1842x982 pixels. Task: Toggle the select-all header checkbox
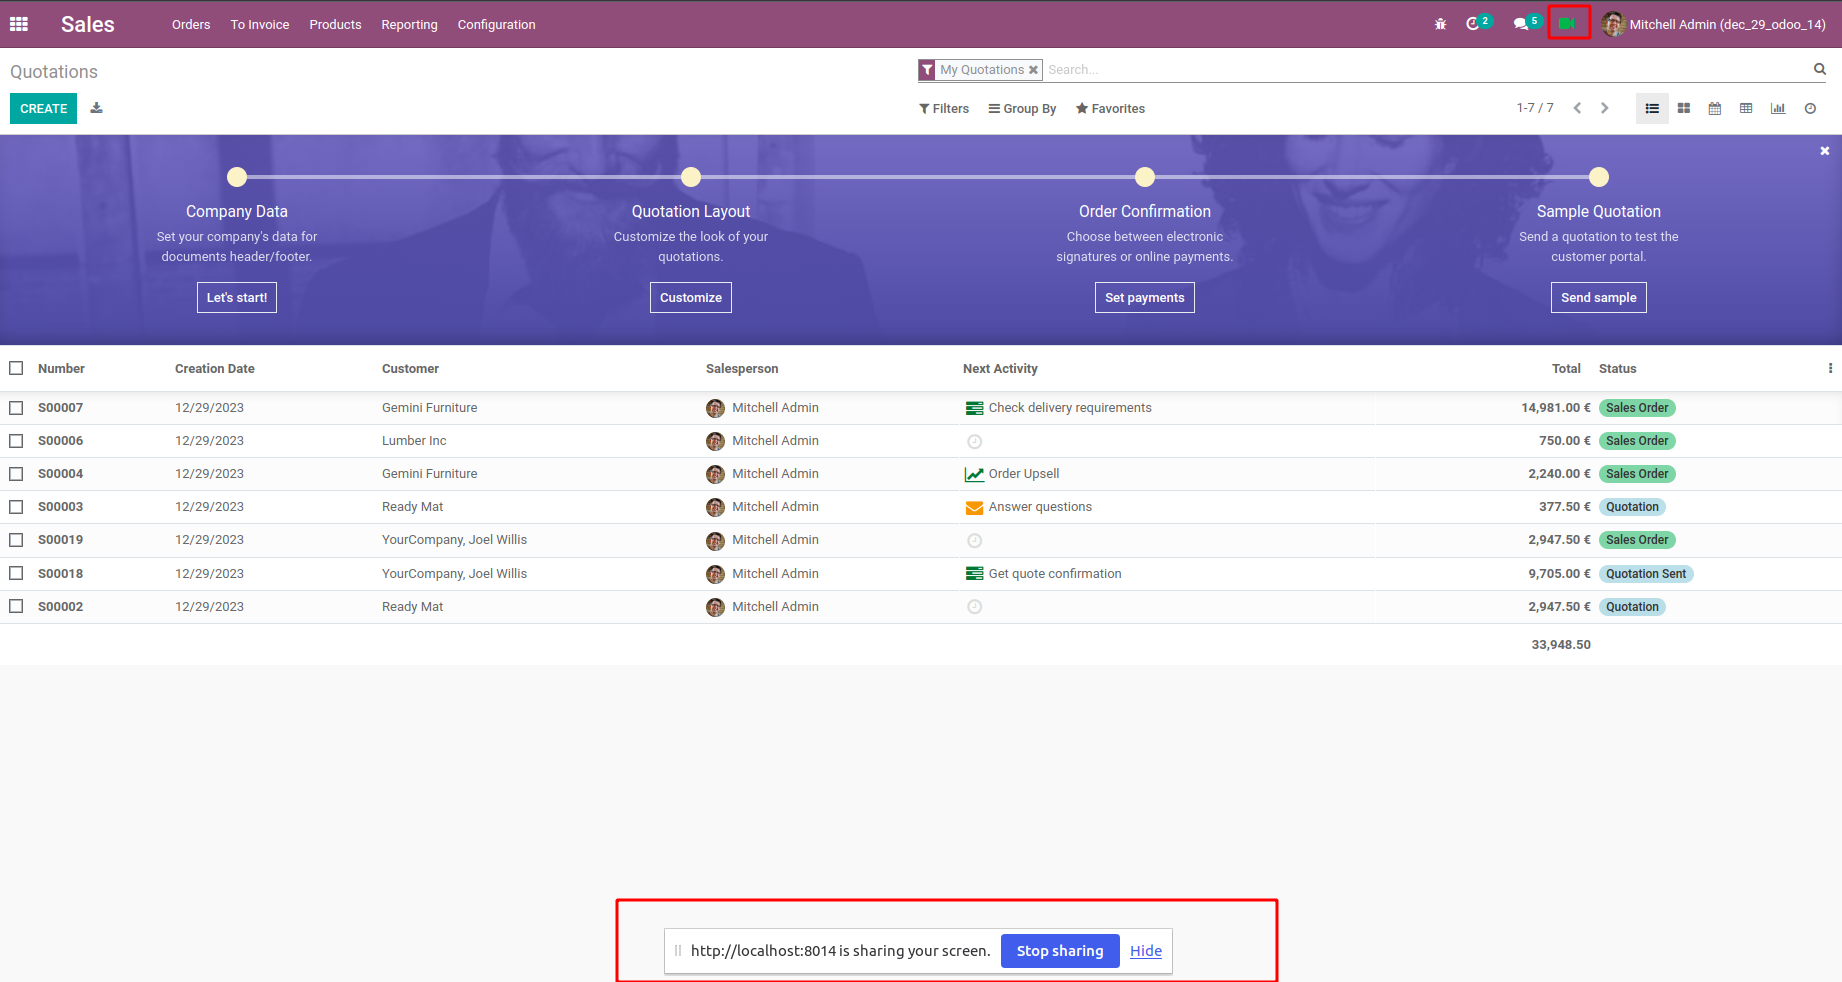(x=16, y=368)
